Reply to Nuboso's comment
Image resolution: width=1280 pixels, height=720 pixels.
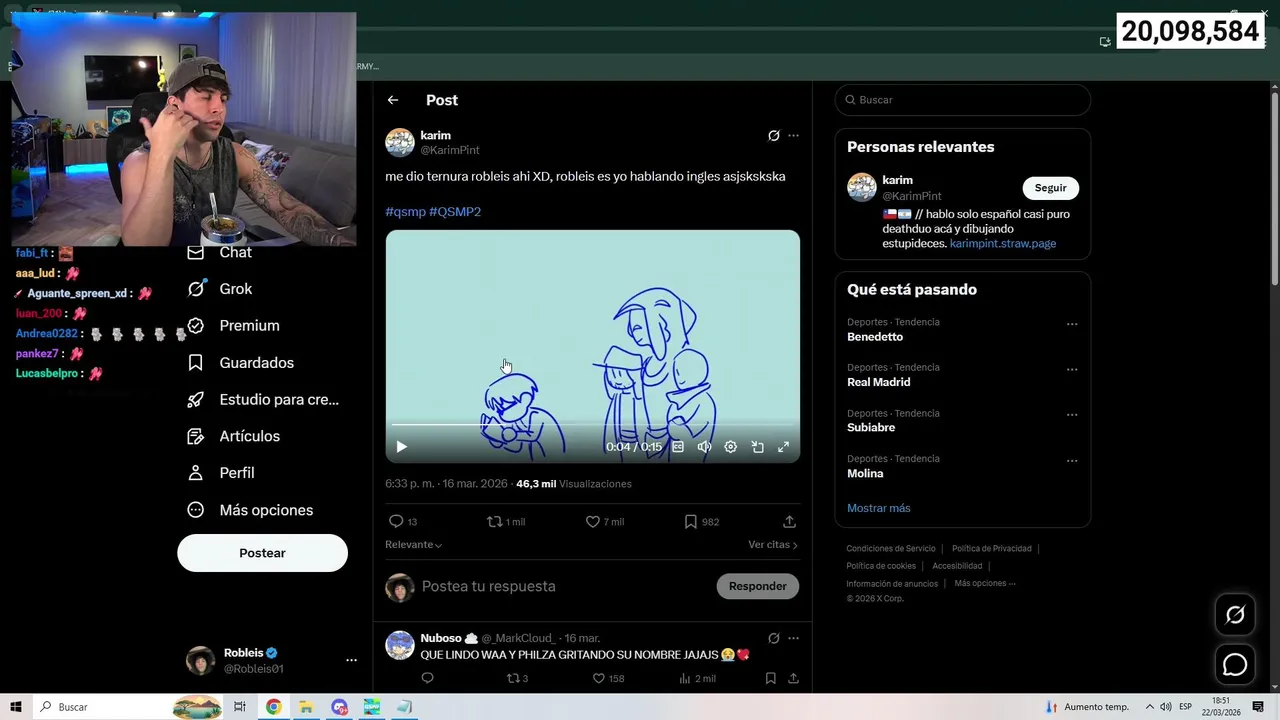[427, 678]
